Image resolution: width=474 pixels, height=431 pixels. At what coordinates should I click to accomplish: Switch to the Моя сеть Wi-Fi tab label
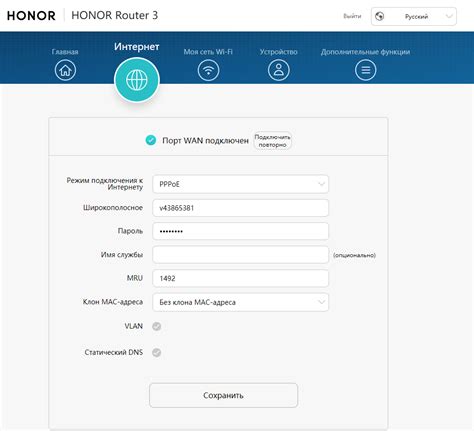208,52
